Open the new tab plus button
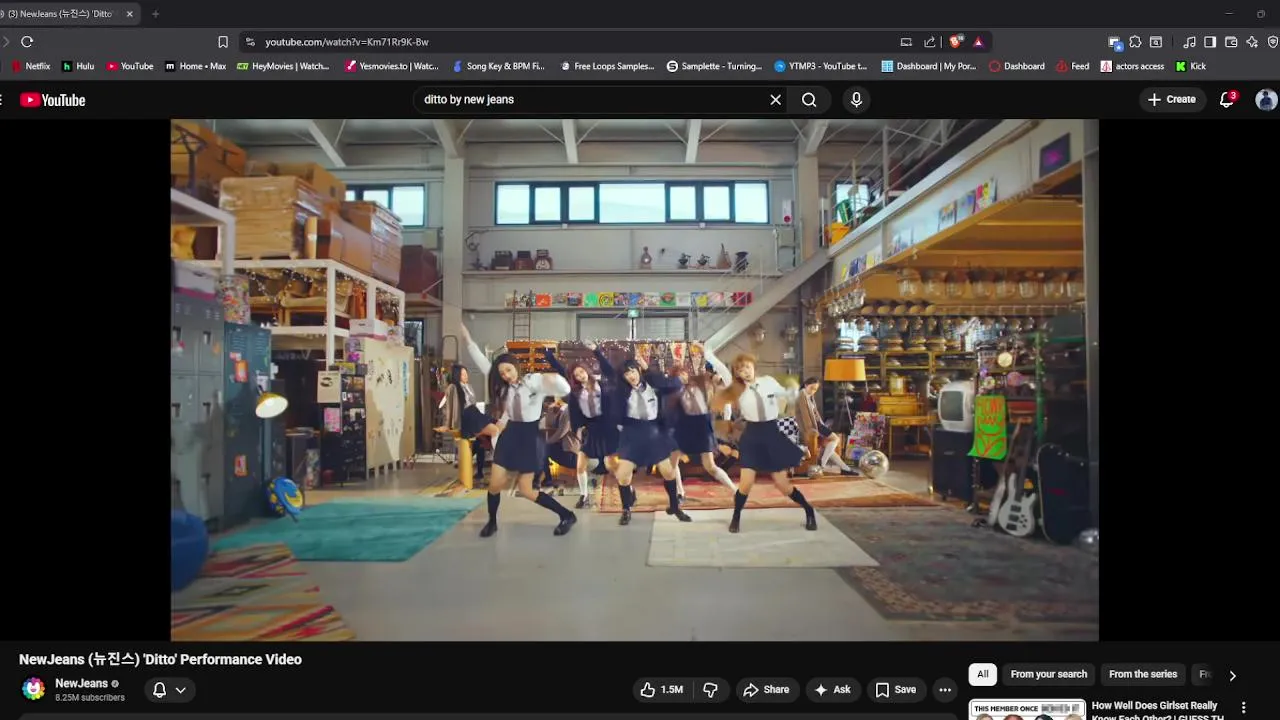Viewport: 1280px width, 720px height. [x=155, y=14]
